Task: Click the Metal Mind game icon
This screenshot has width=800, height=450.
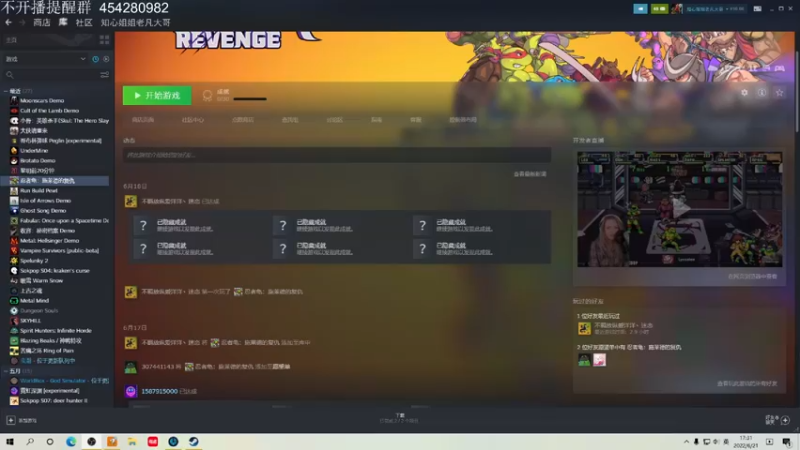Action: [14, 301]
